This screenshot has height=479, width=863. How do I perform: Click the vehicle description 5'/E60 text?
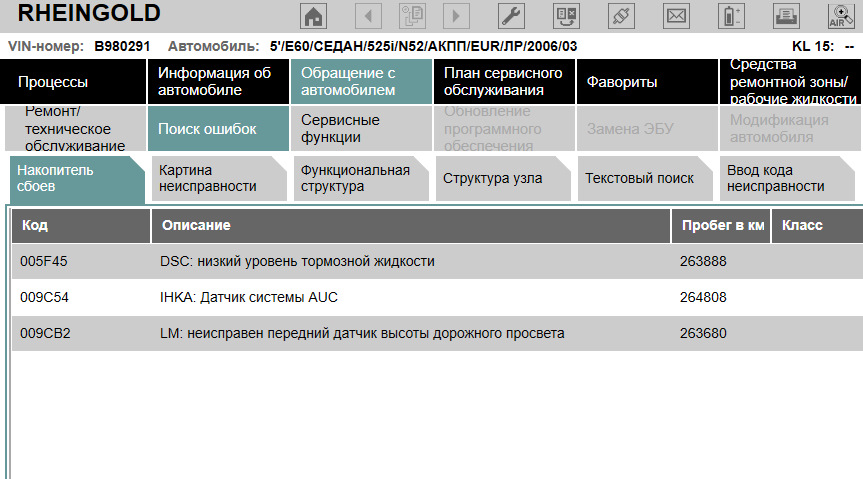(x=423, y=46)
